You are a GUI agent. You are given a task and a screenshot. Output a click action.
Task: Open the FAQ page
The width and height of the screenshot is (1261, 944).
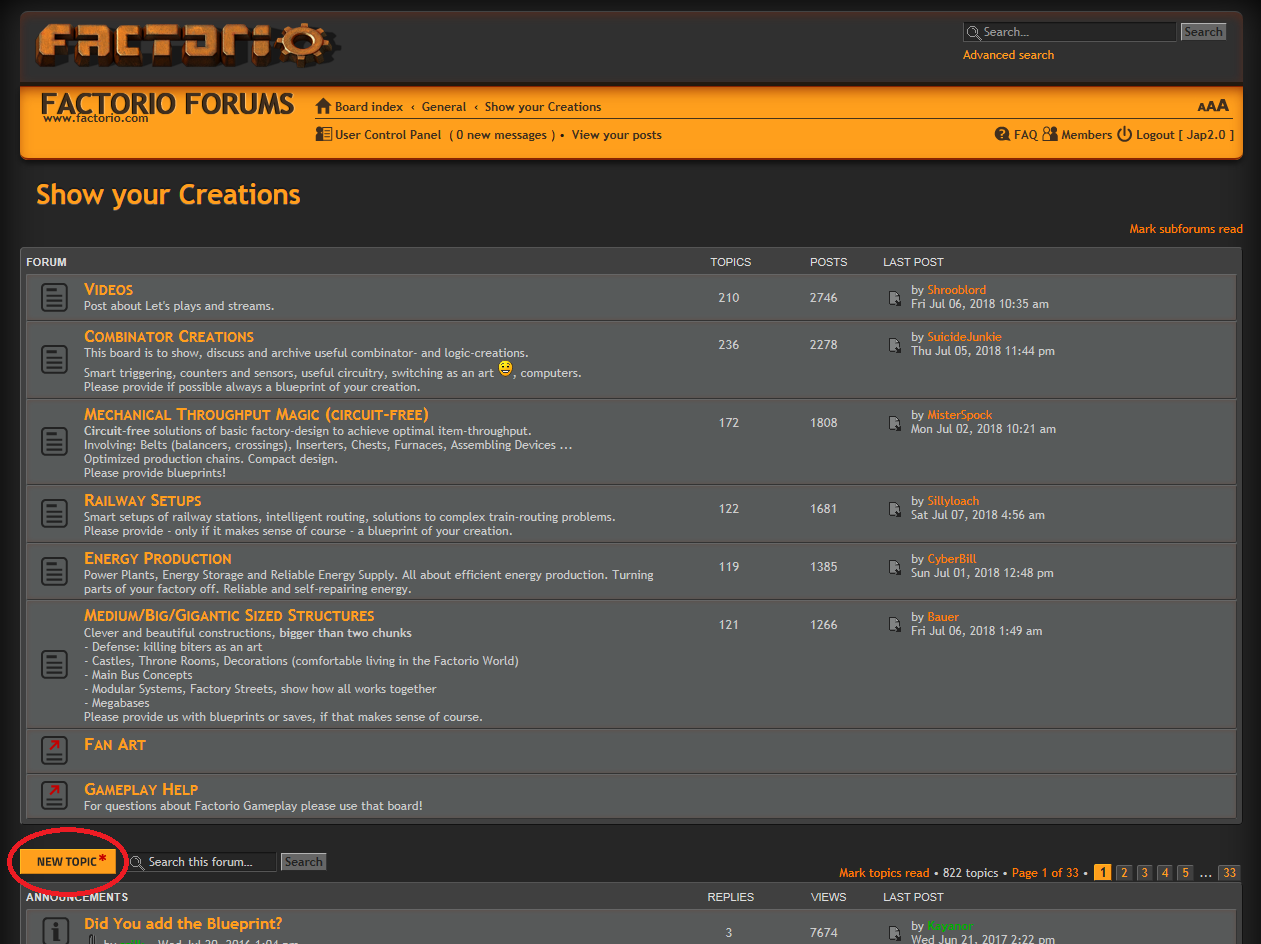[x=1026, y=135]
